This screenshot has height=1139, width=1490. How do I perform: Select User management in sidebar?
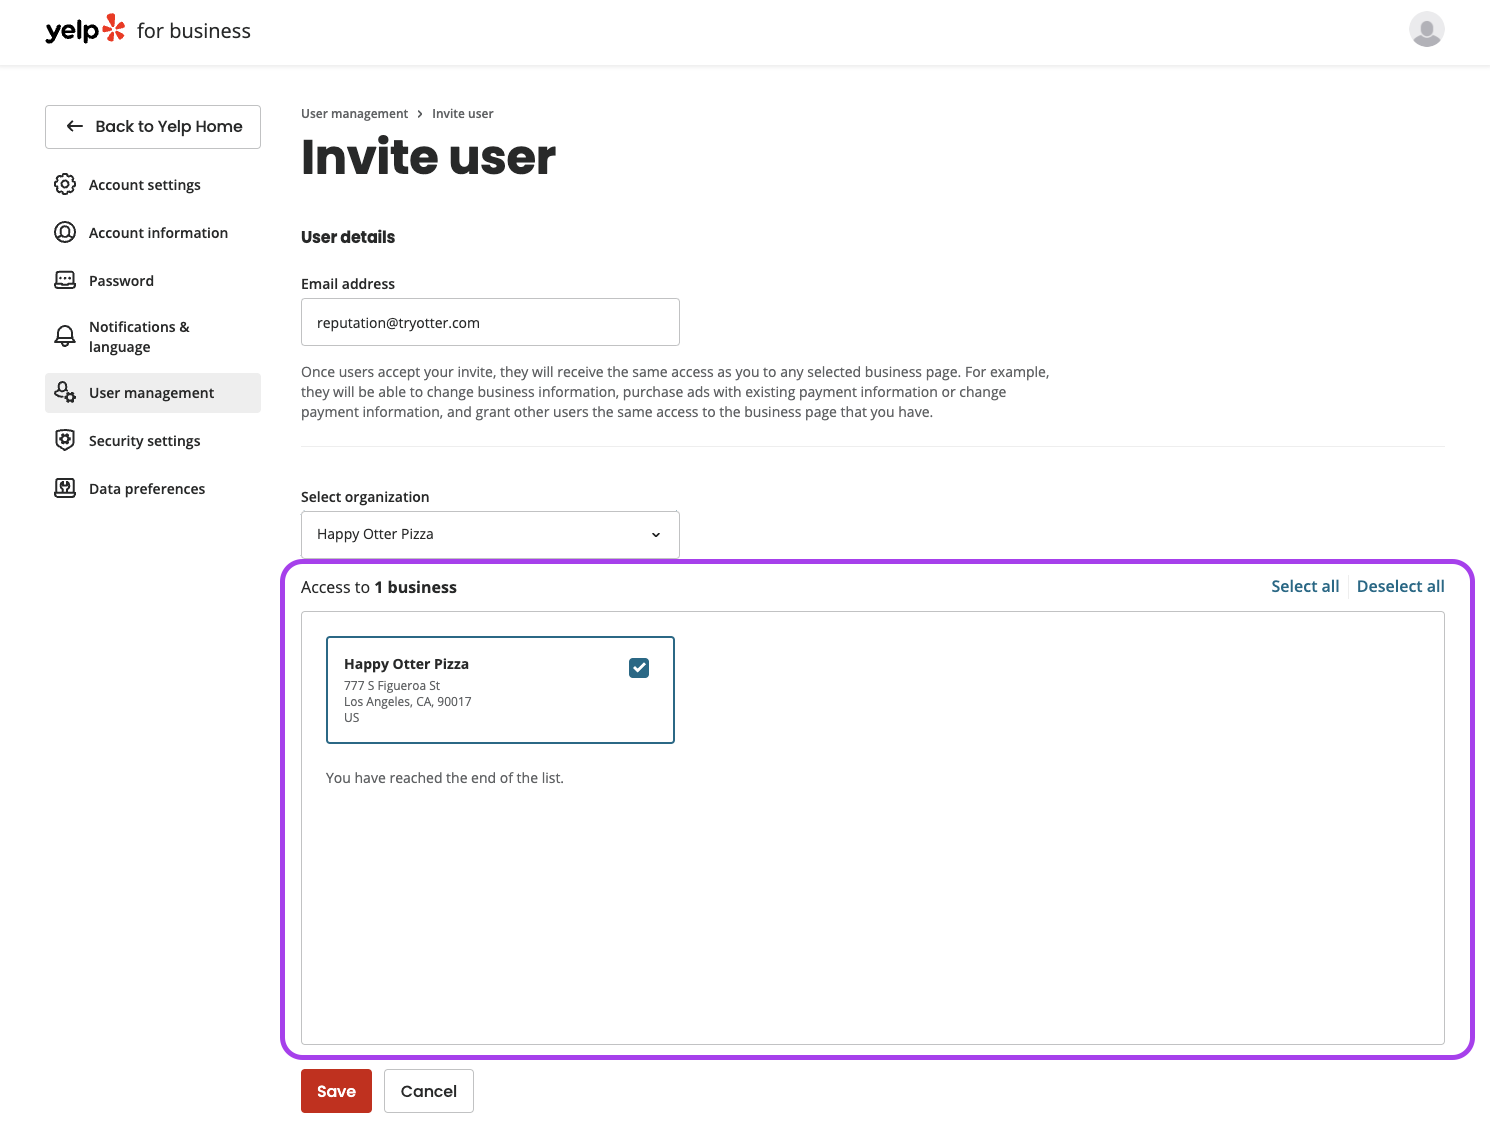(x=153, y=393)
